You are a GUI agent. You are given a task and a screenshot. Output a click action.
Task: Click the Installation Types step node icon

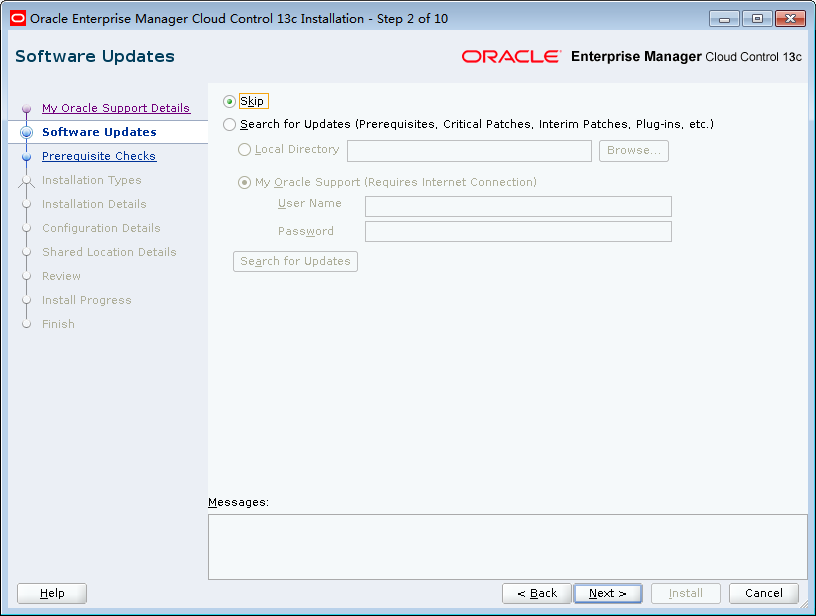click(x=26, y=180)
